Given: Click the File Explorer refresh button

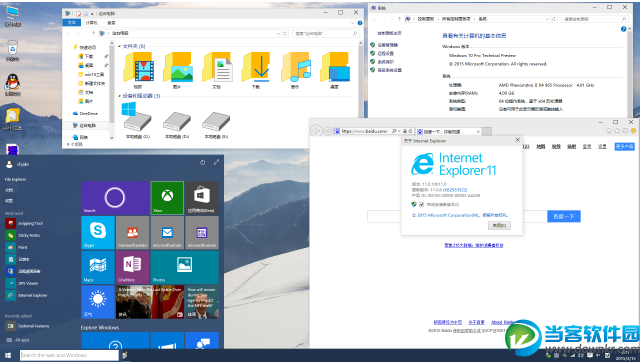Looking at the screenshot, I should pyautogui.click(x=285, y=34).
